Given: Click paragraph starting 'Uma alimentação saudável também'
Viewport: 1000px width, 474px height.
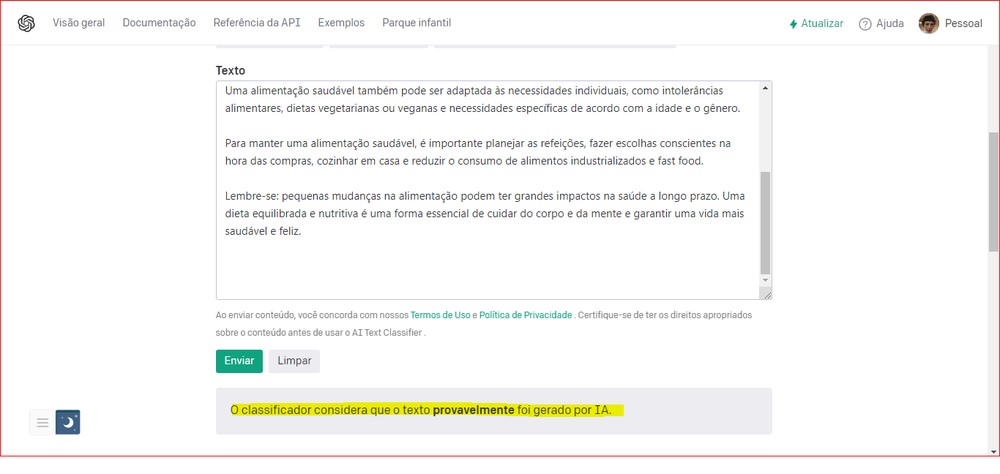Looking at the screenshot, I should 483,100.
